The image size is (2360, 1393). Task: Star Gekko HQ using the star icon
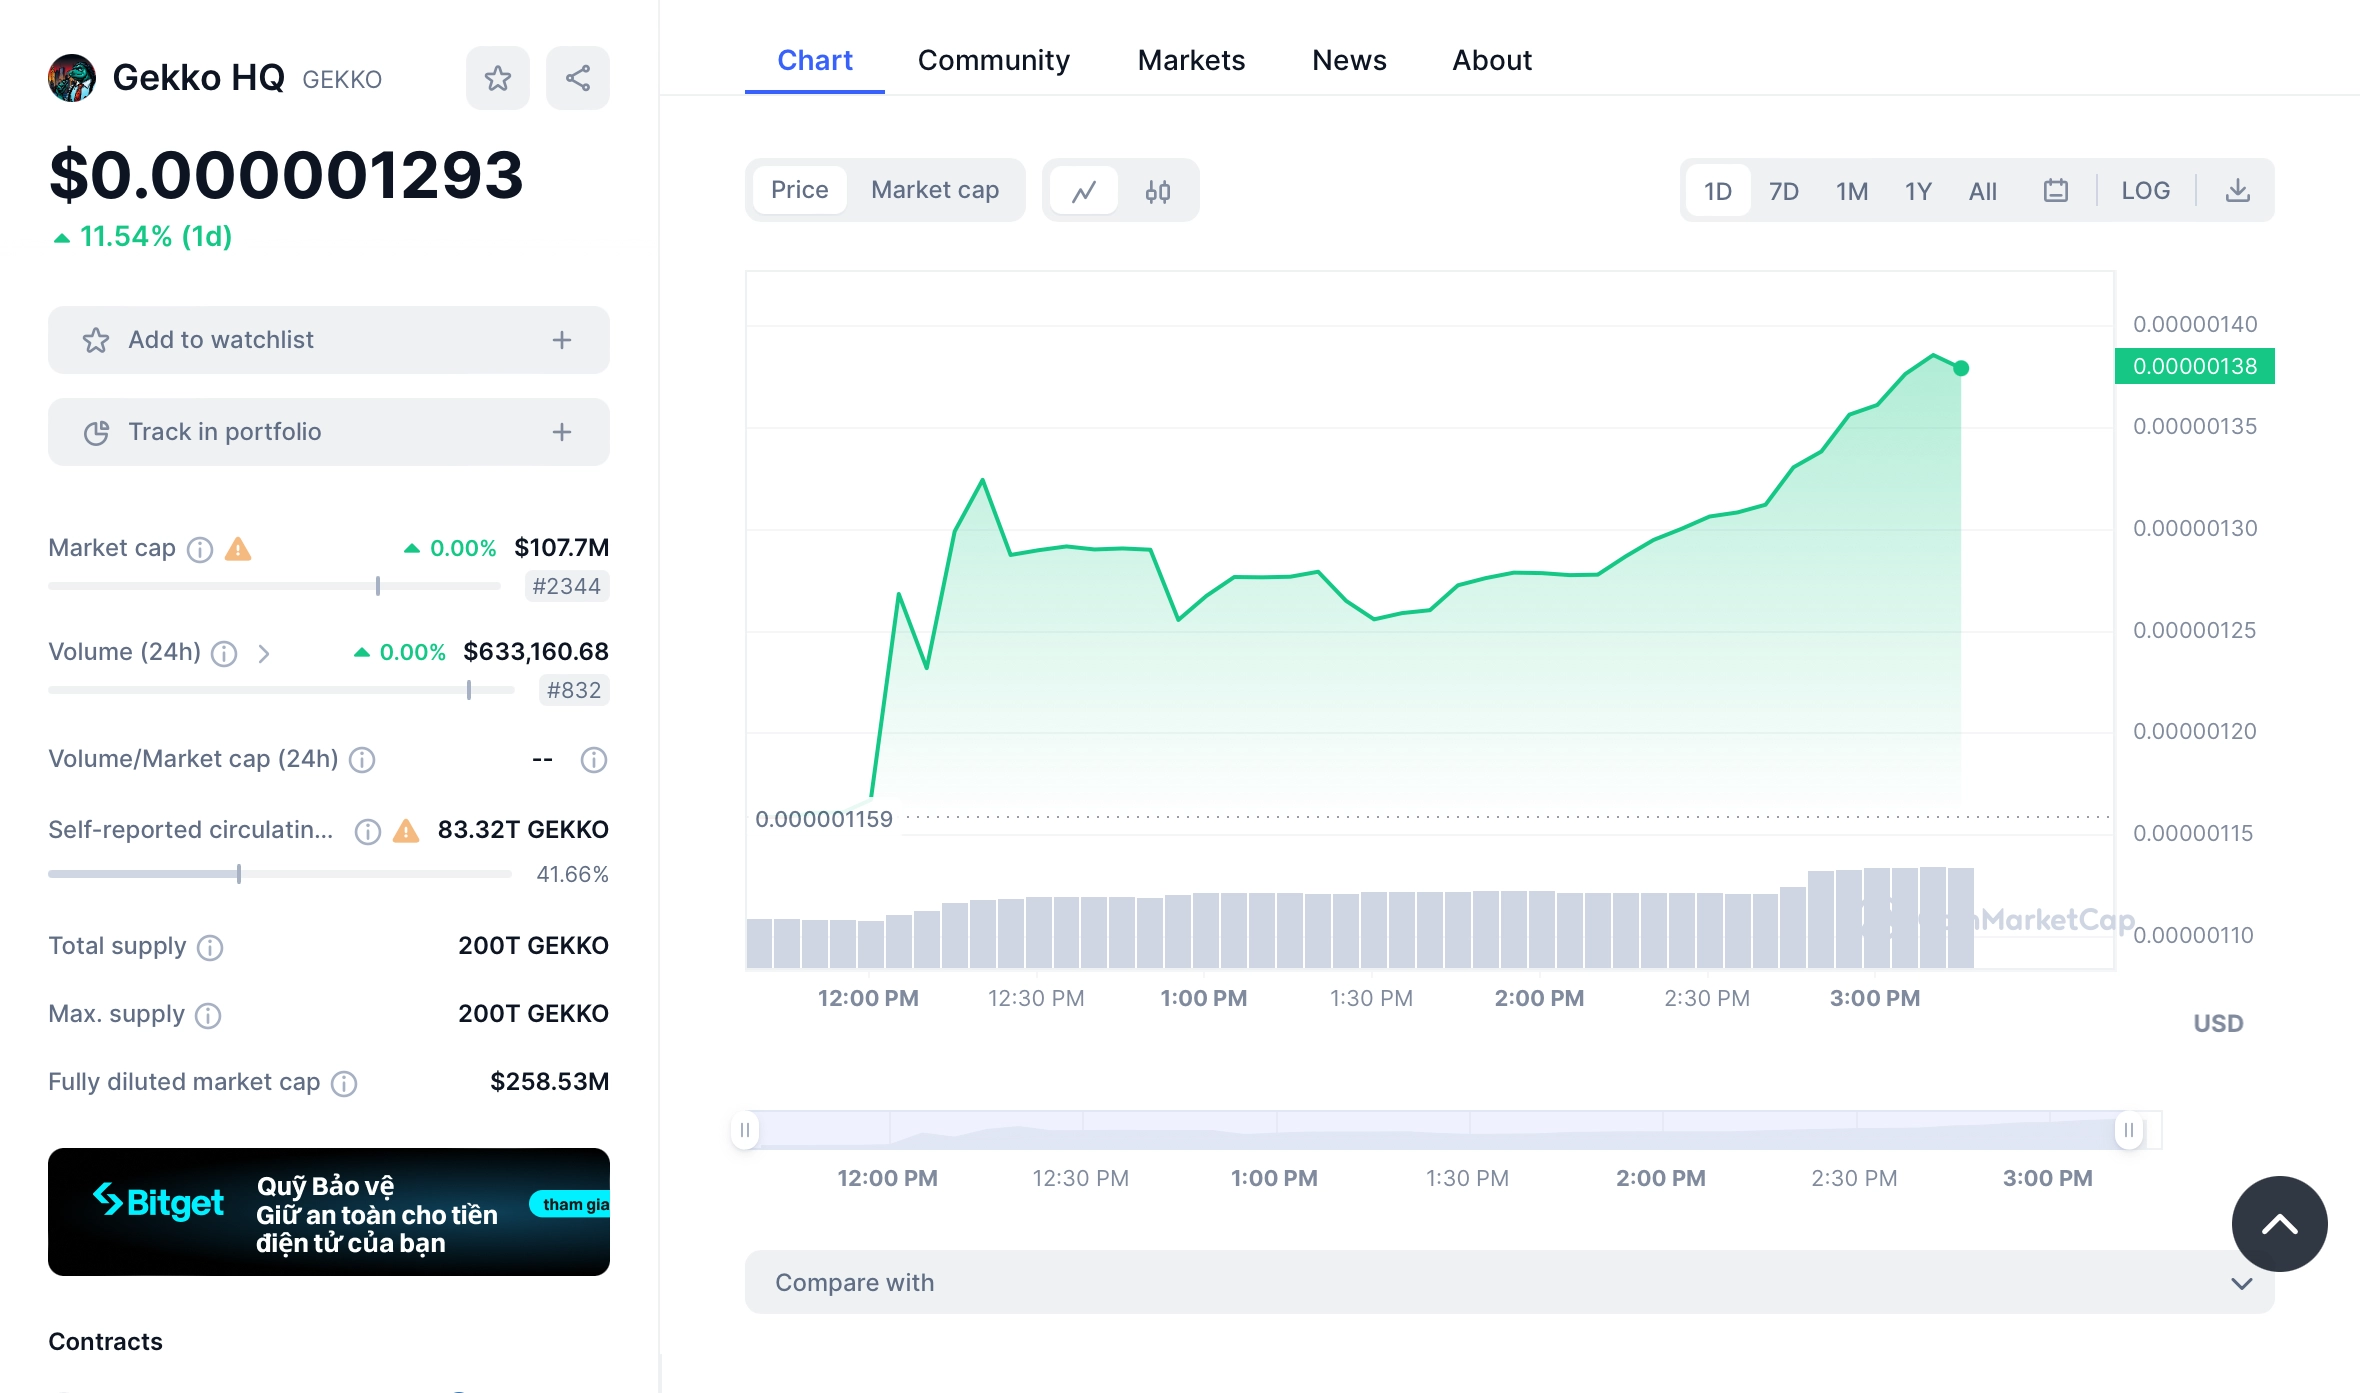pos(497,77)
